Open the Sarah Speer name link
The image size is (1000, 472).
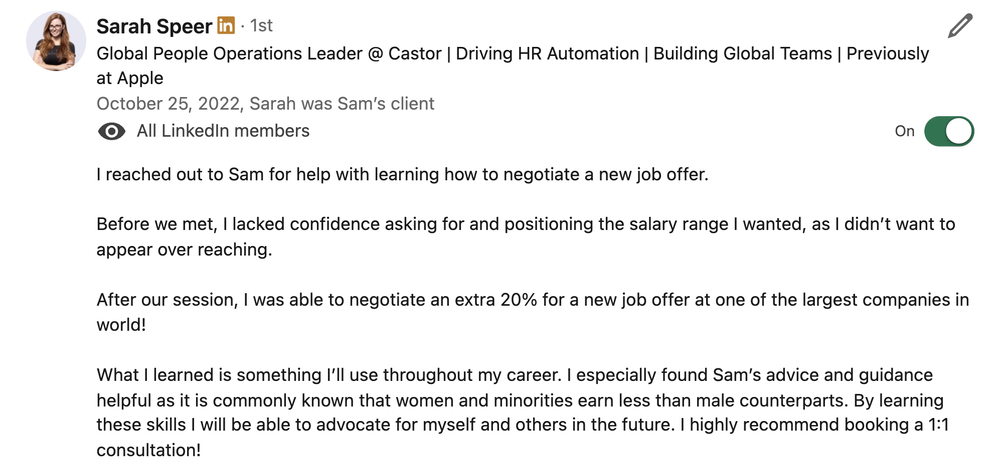(154, 26)
